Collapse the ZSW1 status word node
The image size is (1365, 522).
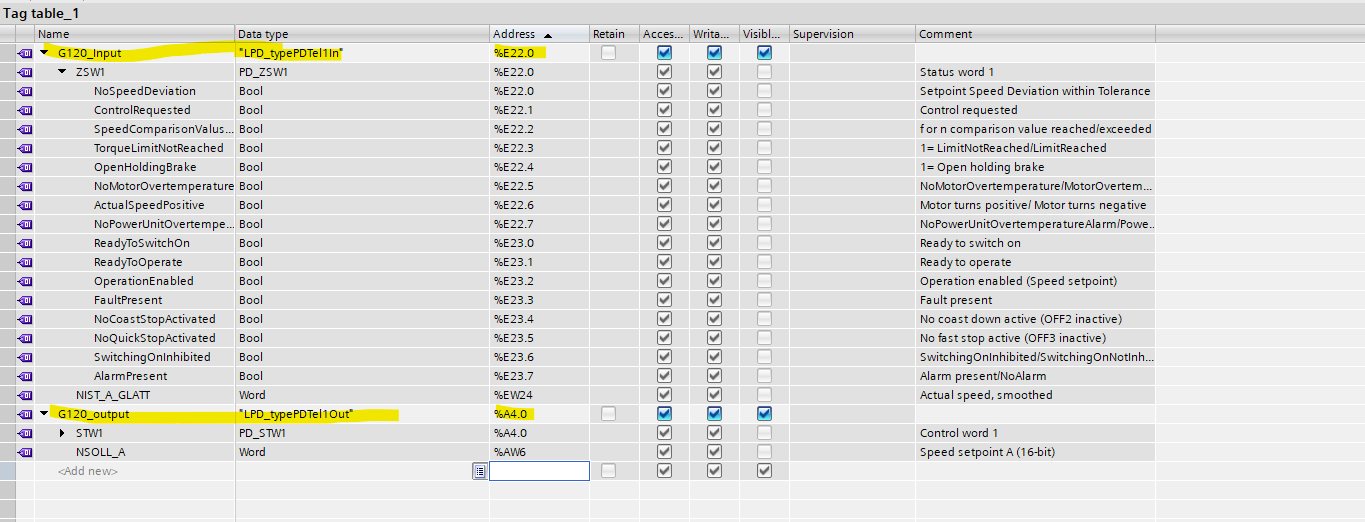click(62, 72)
